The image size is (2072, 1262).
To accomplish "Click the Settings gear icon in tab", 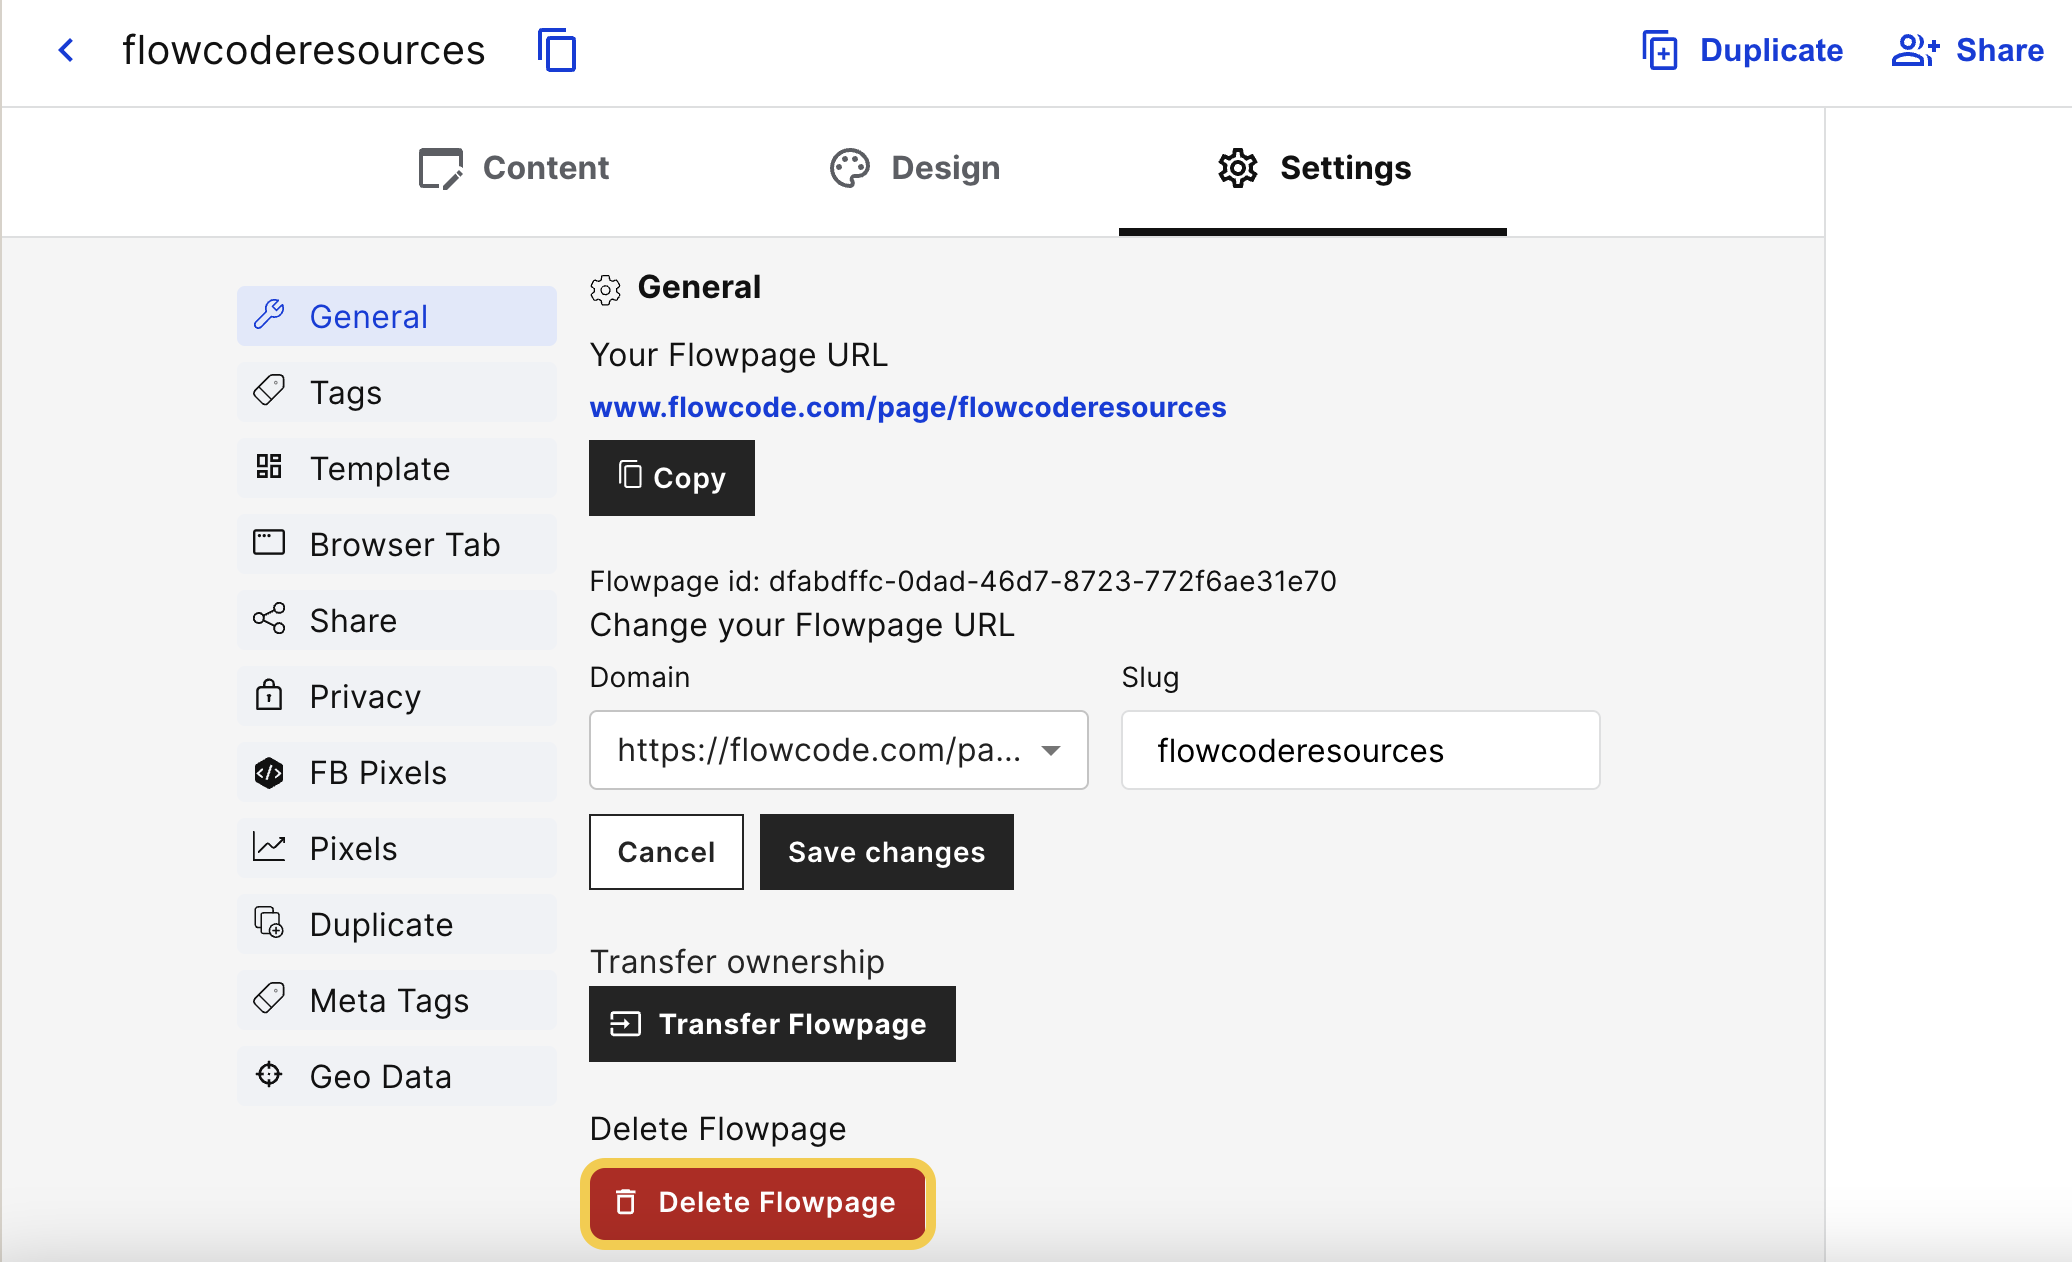I will click(1238, 168).
